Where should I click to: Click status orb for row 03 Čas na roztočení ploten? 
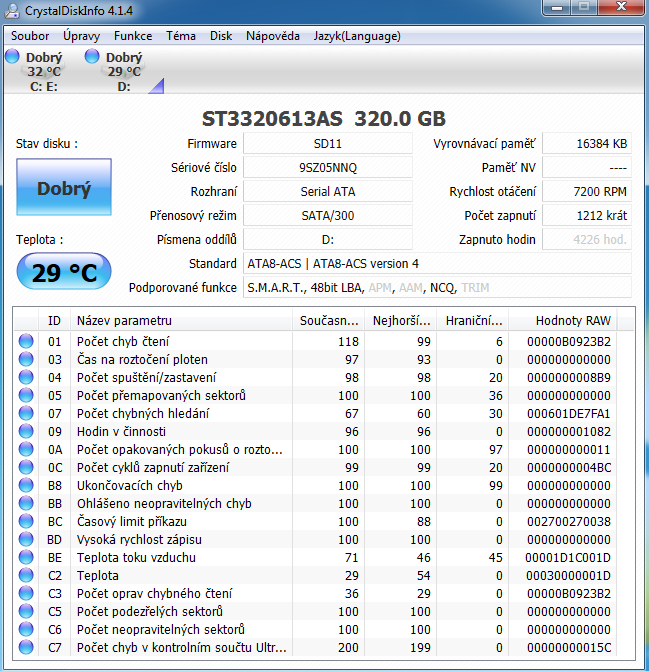tap(26, 359)
